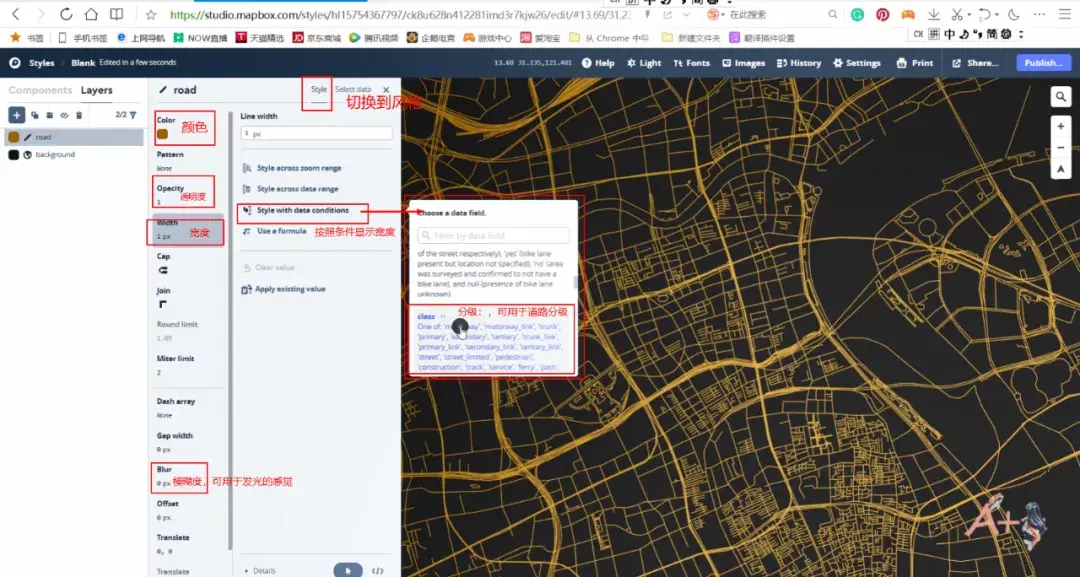
Task: Open the style History
Action: [x=799, y=63]
